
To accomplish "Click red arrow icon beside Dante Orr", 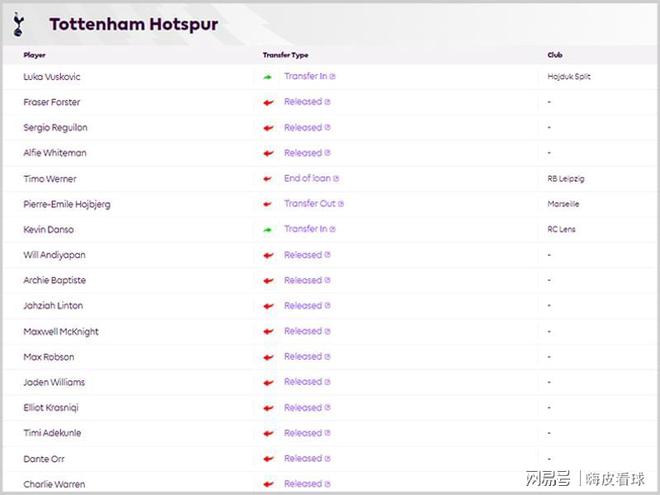I will 267,459.
